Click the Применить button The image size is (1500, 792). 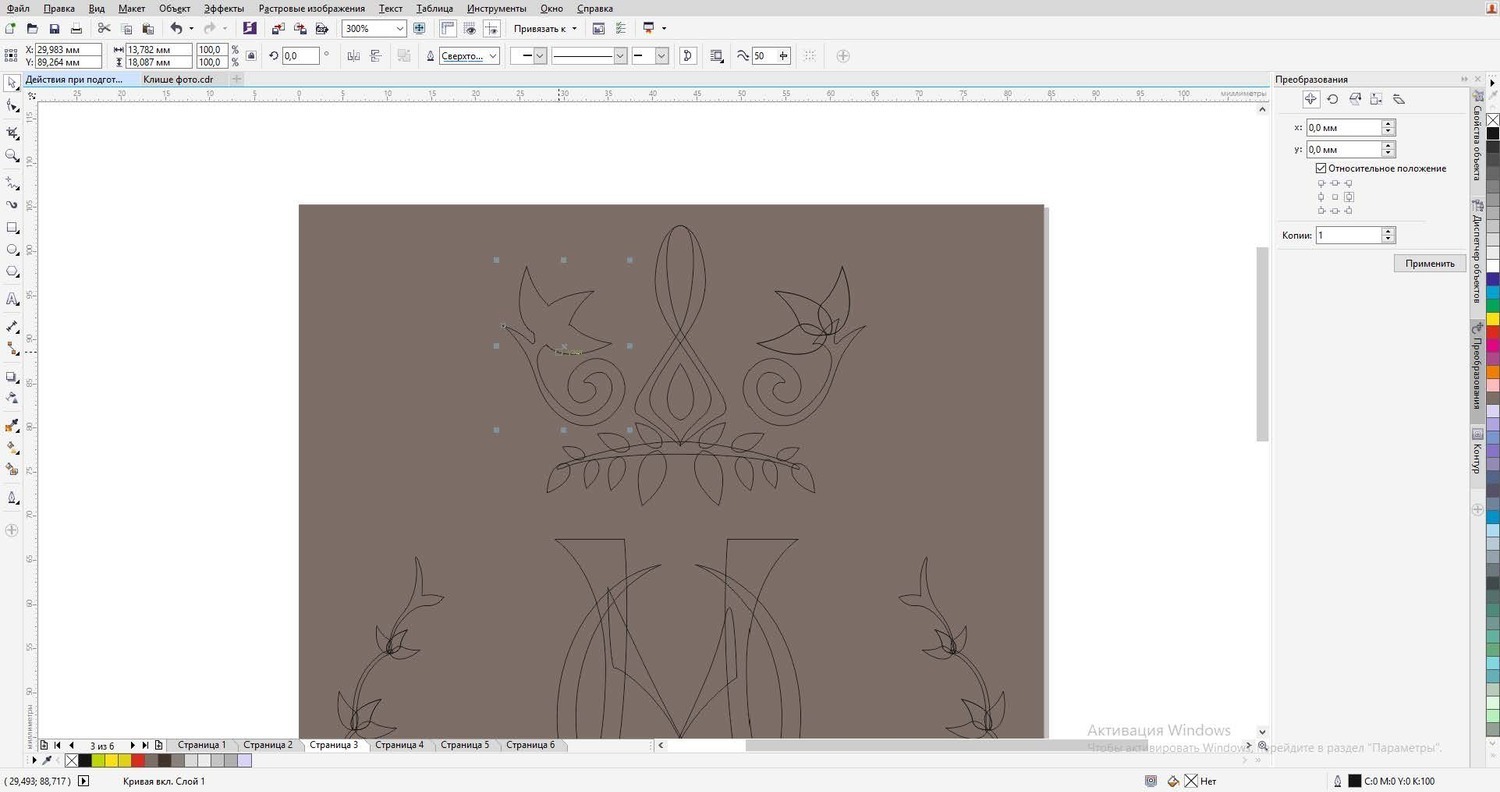(1430, 264)
